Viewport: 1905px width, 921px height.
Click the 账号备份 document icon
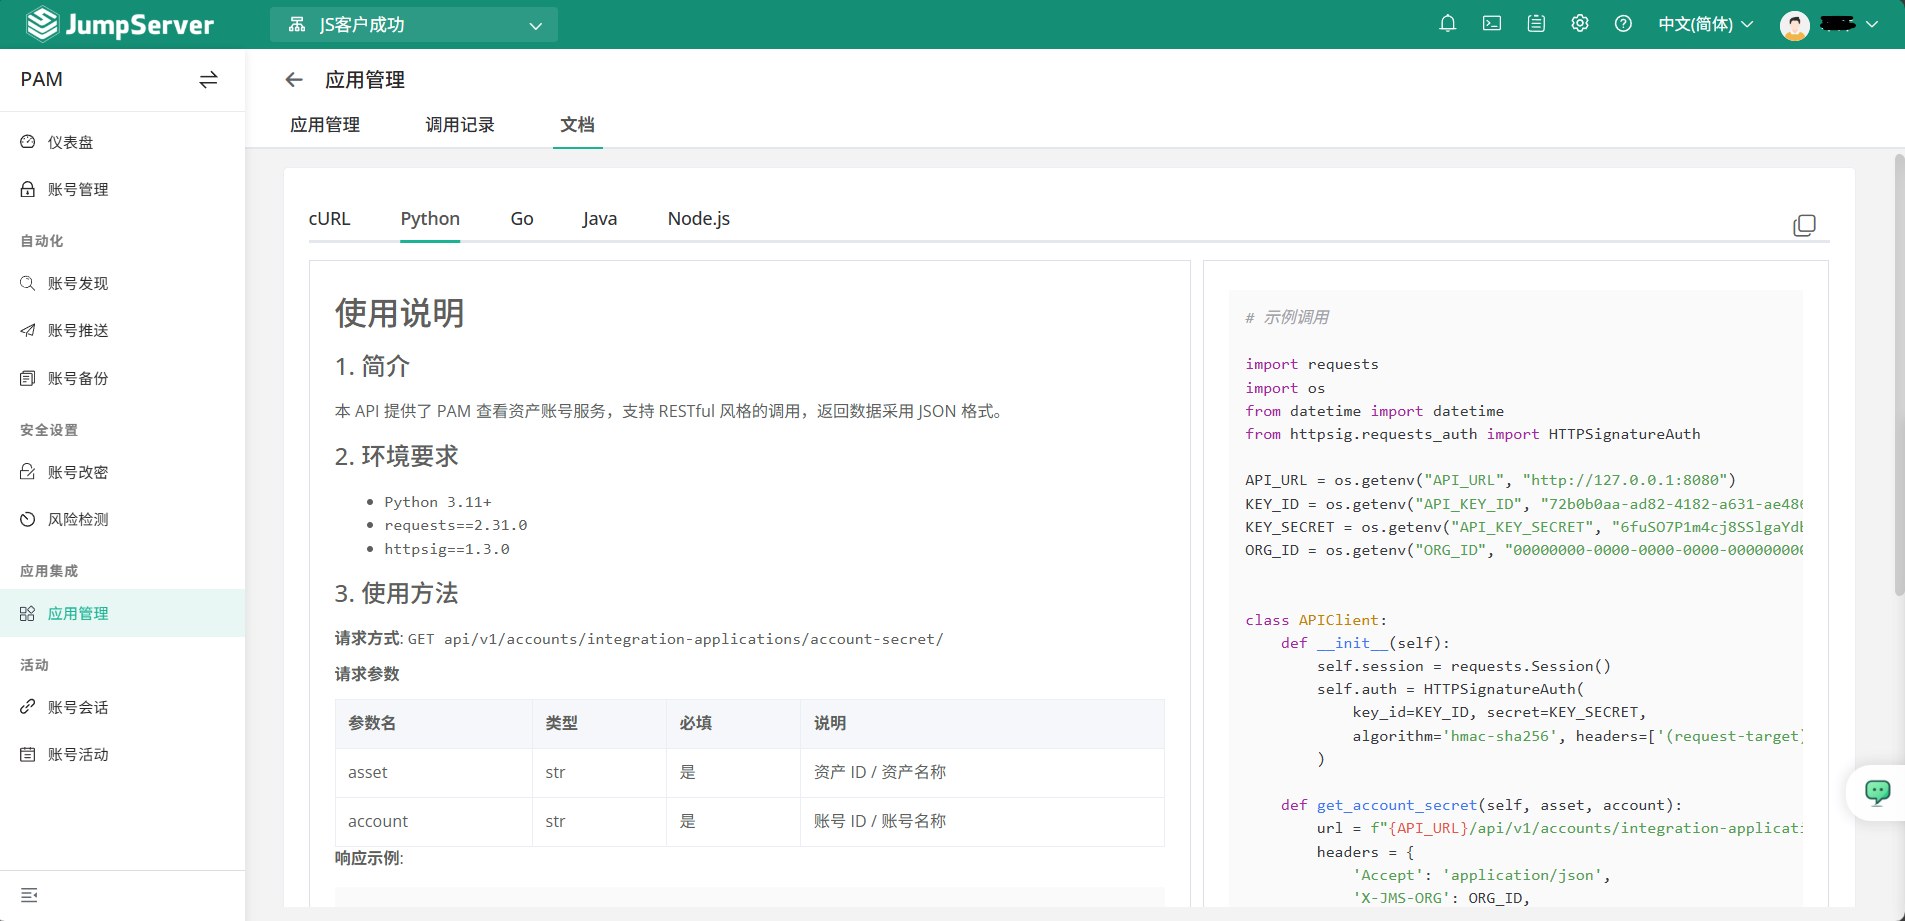pos(28,378)
